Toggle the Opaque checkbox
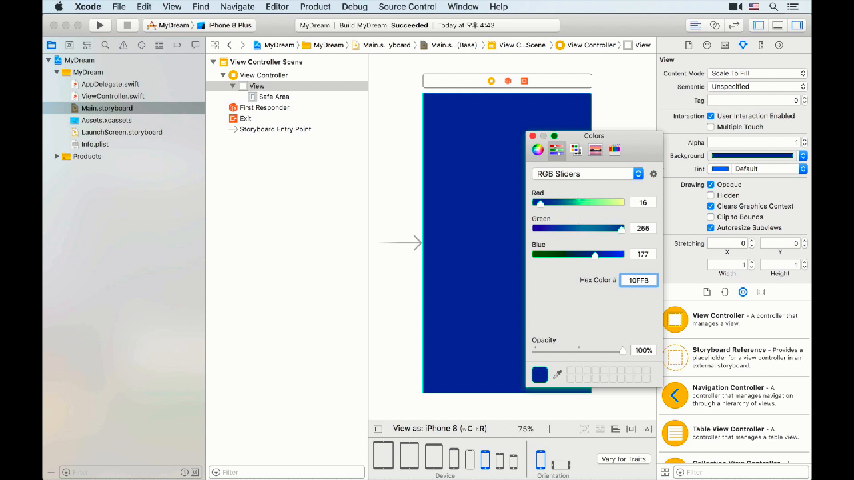This screenshot has width=854, height=480. (x=710, y=185)
